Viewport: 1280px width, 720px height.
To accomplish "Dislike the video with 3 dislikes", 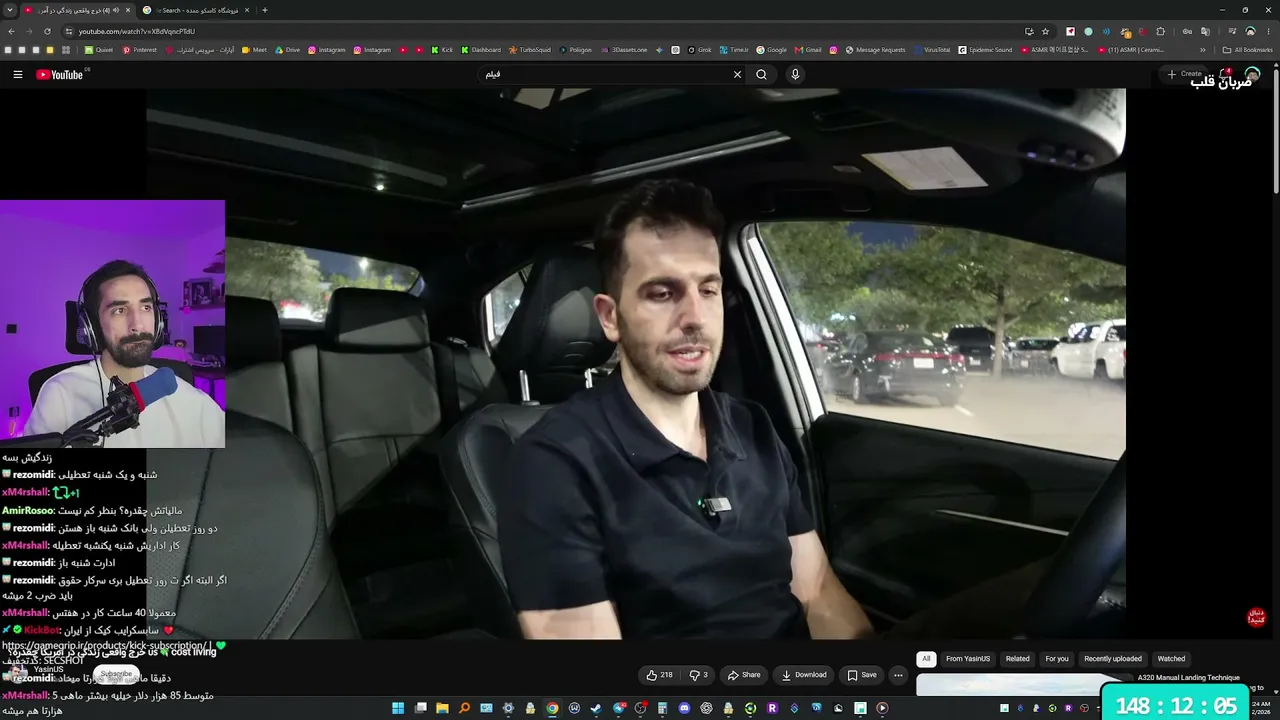I will coord(699,675).
